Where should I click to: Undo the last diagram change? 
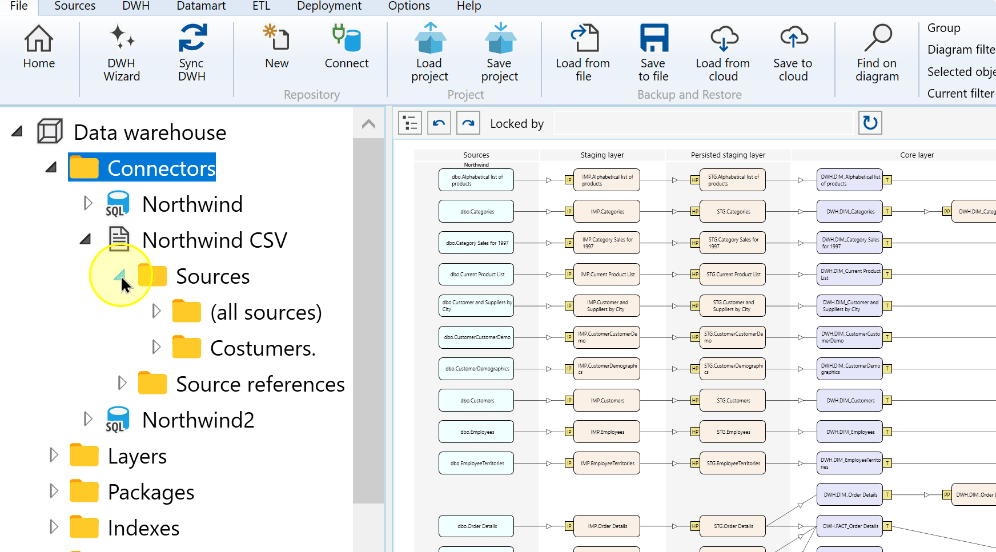click(x=439, y=123)
